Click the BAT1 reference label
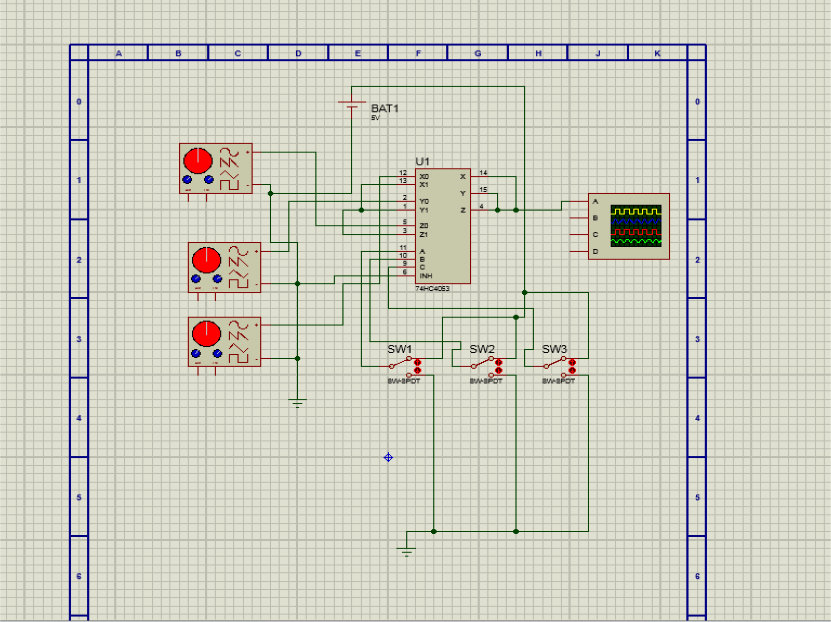Viewport: 831px width, 622px height. (x=385, y=109)
